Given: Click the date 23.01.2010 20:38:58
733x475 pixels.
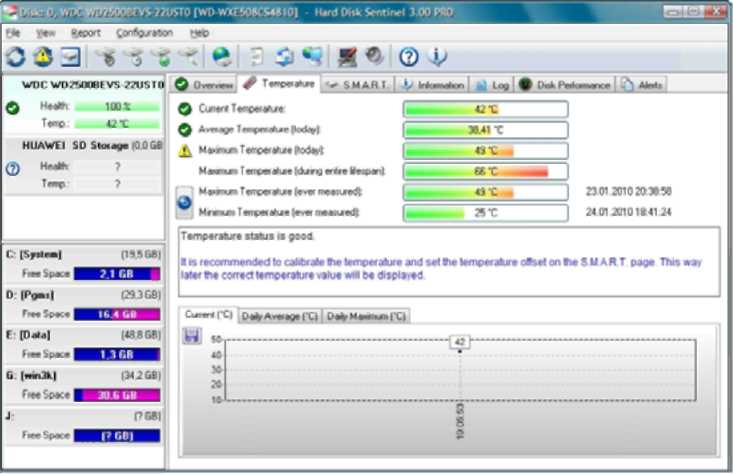Looking at the screenshot, I should 628,191.
